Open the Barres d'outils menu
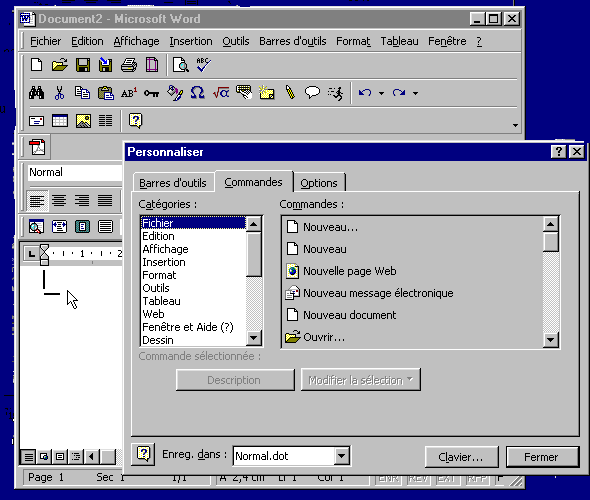The image size is (590, 500). coord(292,41)
